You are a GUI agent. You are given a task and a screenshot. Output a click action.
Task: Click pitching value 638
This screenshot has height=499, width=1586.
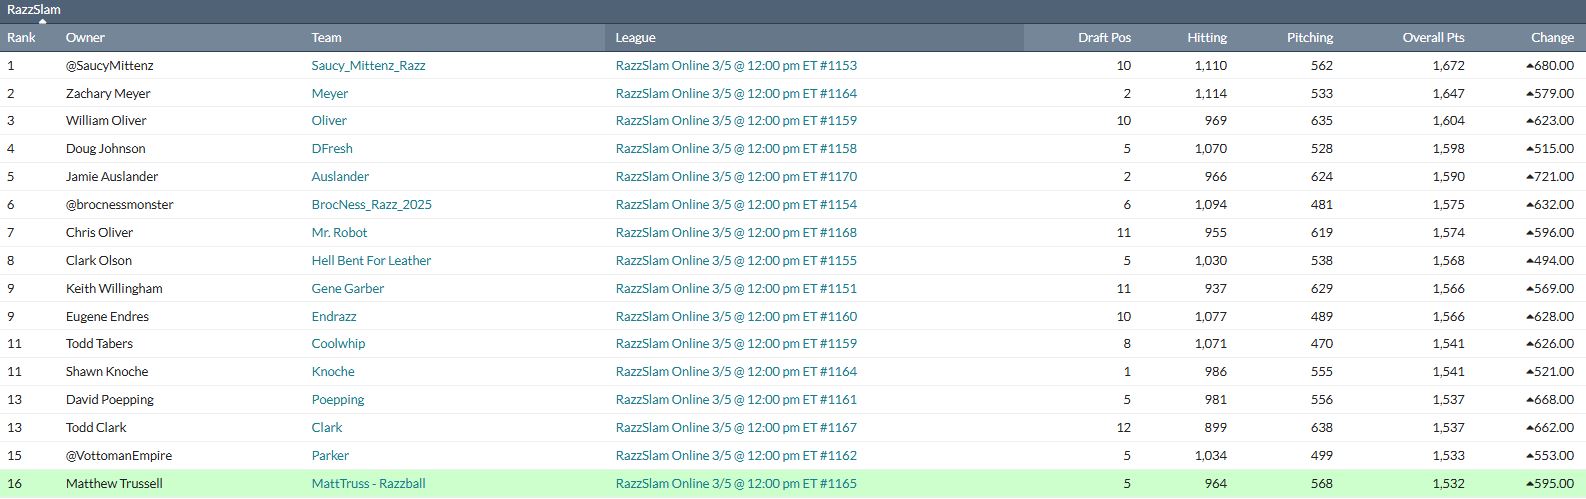coord(1322,427)
